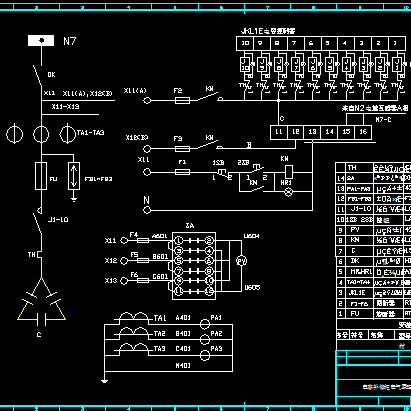Click cell 10 in the JKL1E controller strip
The width and height of the screenshot is (411, 411).
[x=245, y=43]
